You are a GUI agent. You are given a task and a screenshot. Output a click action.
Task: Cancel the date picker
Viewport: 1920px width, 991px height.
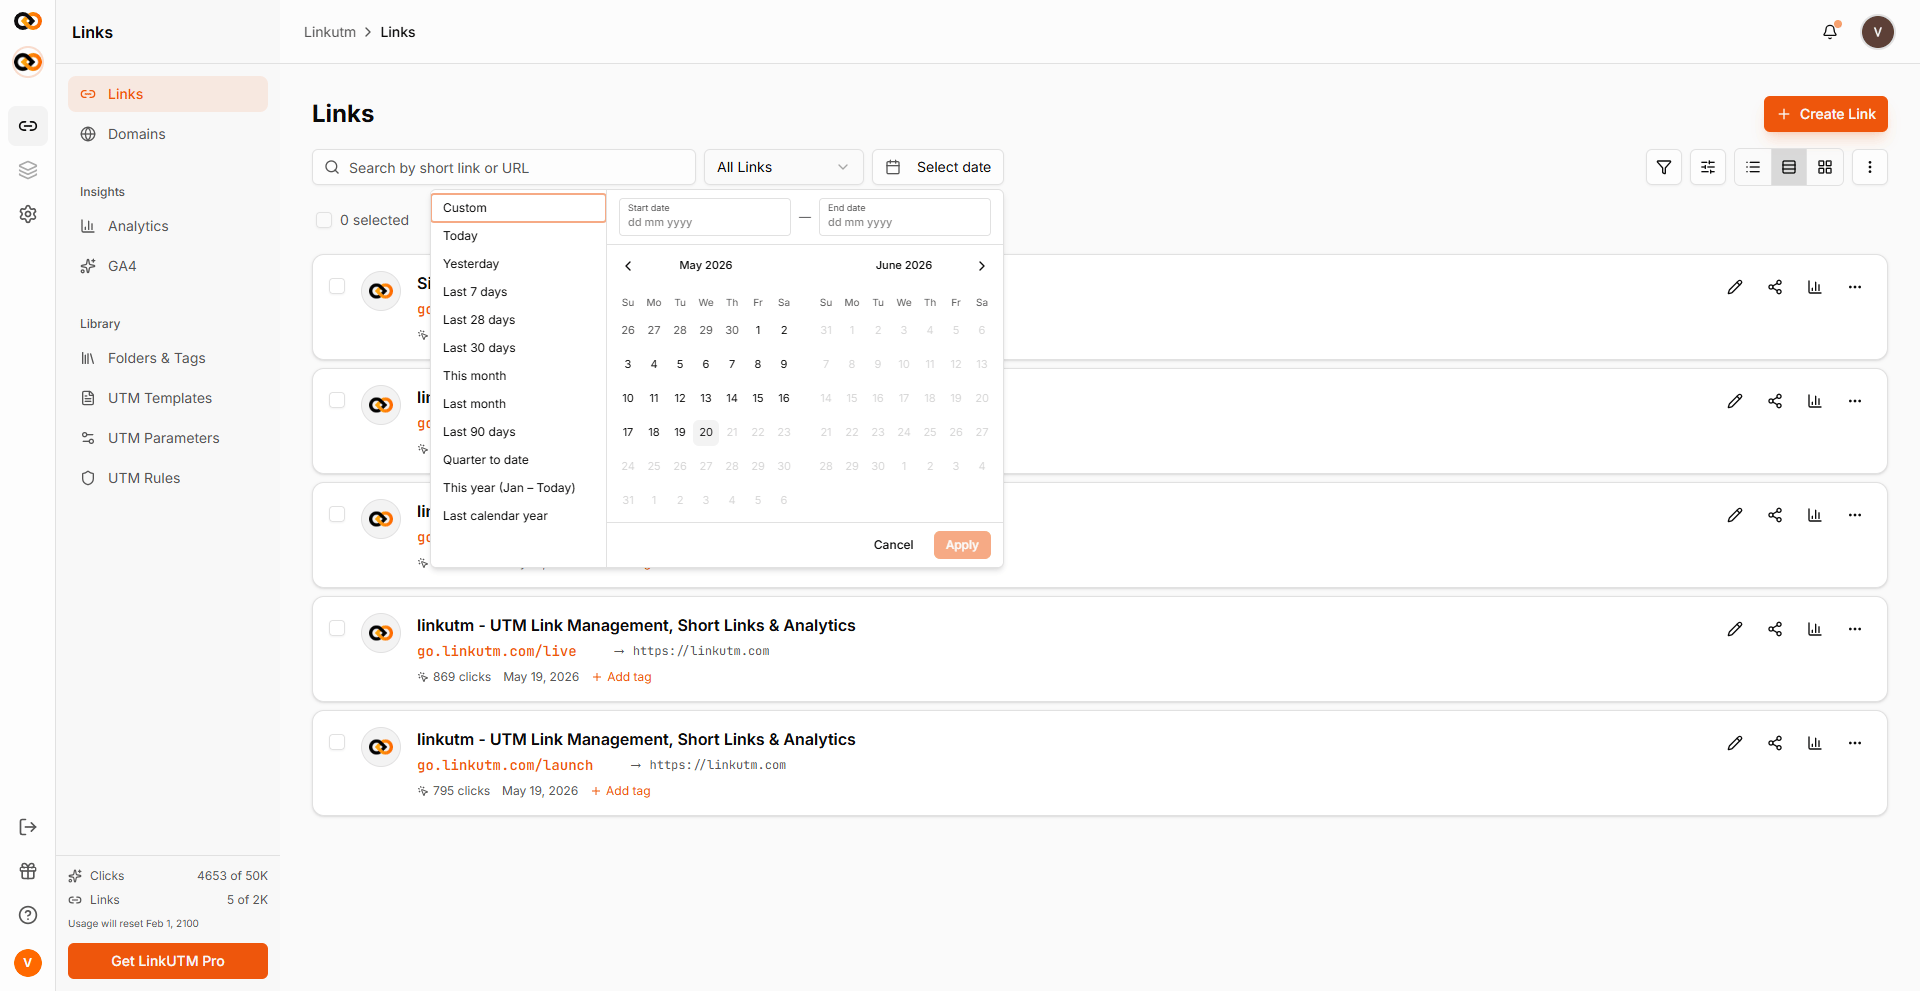893,545
